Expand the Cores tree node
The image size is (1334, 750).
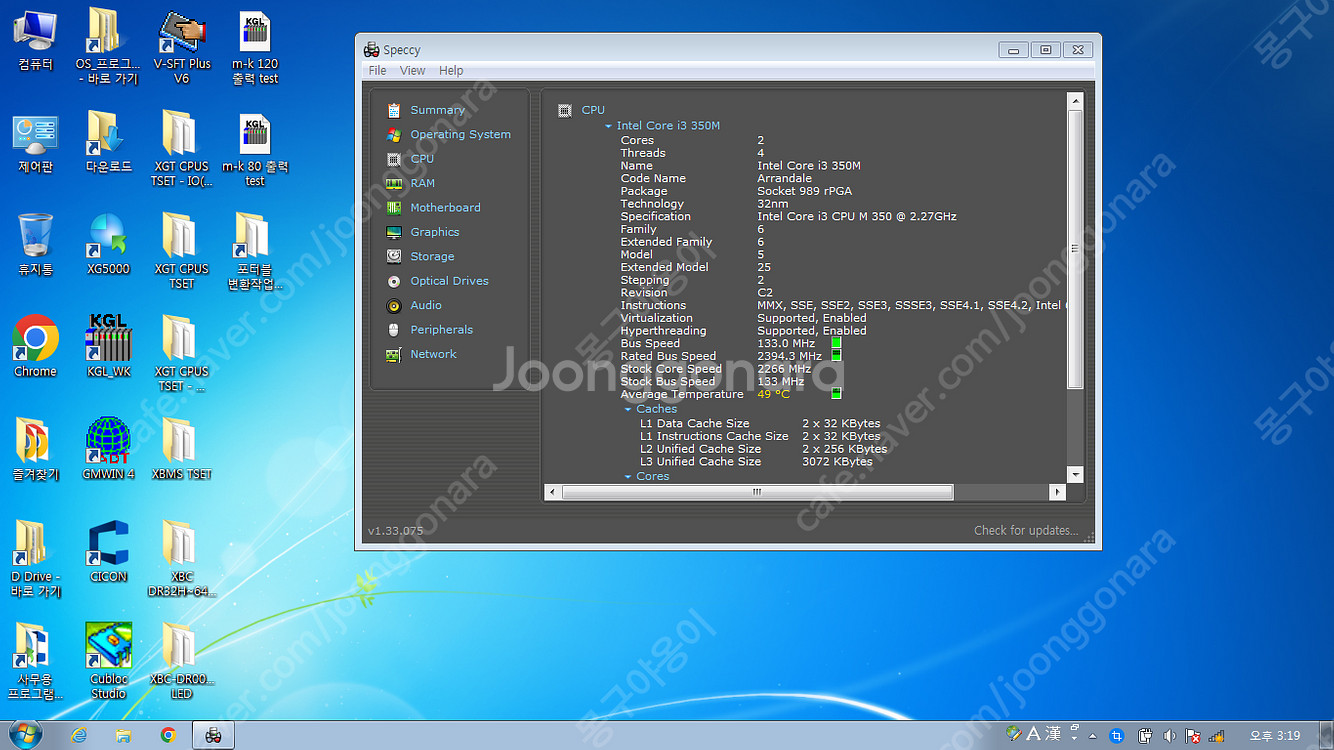click(628, 477)
